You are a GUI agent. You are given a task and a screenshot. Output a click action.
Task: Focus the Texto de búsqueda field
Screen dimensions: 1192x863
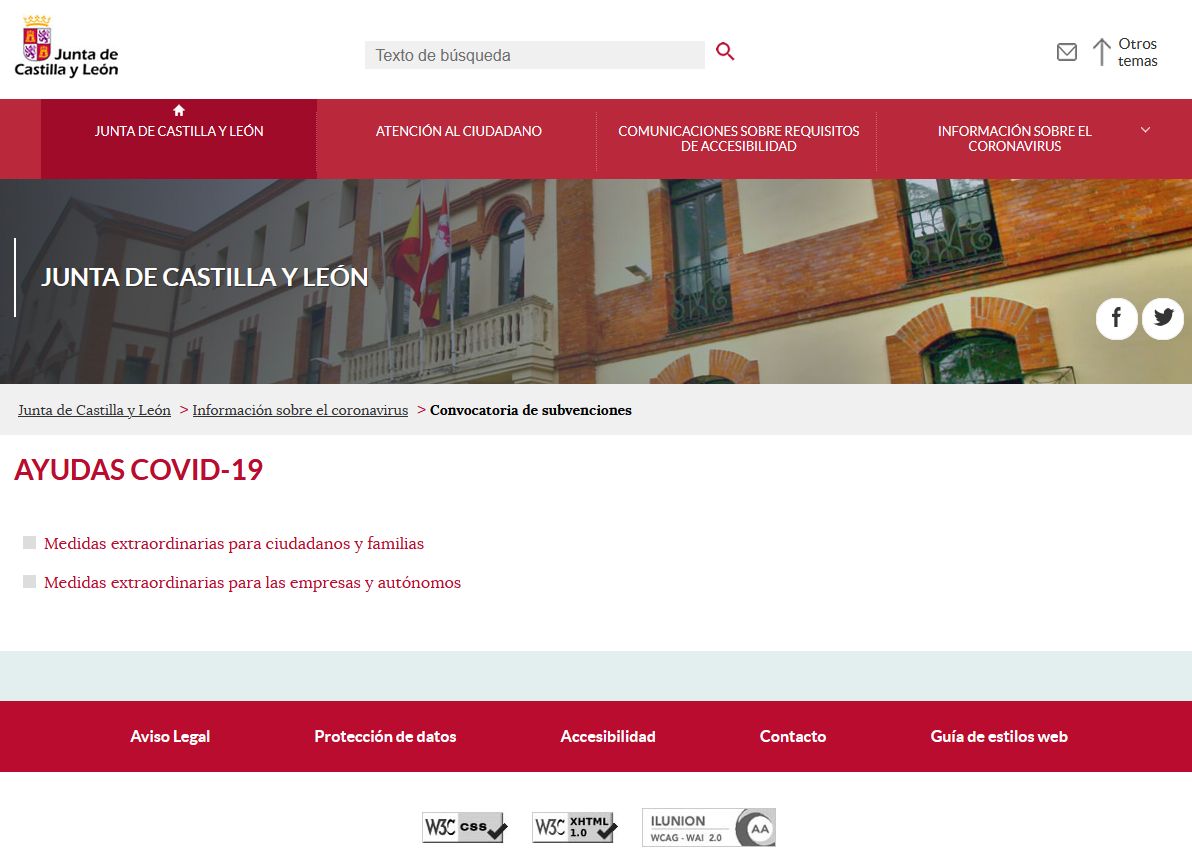click(534, 55)
